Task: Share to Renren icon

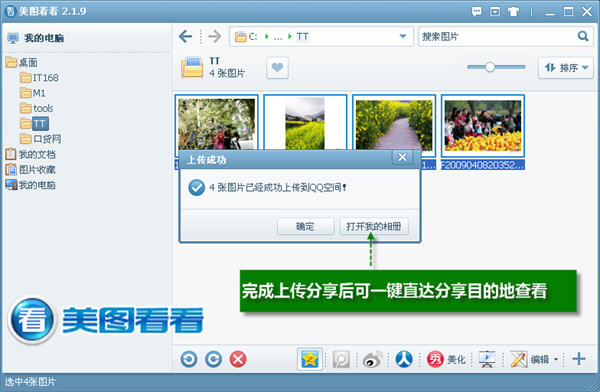Action: [404, 359]
